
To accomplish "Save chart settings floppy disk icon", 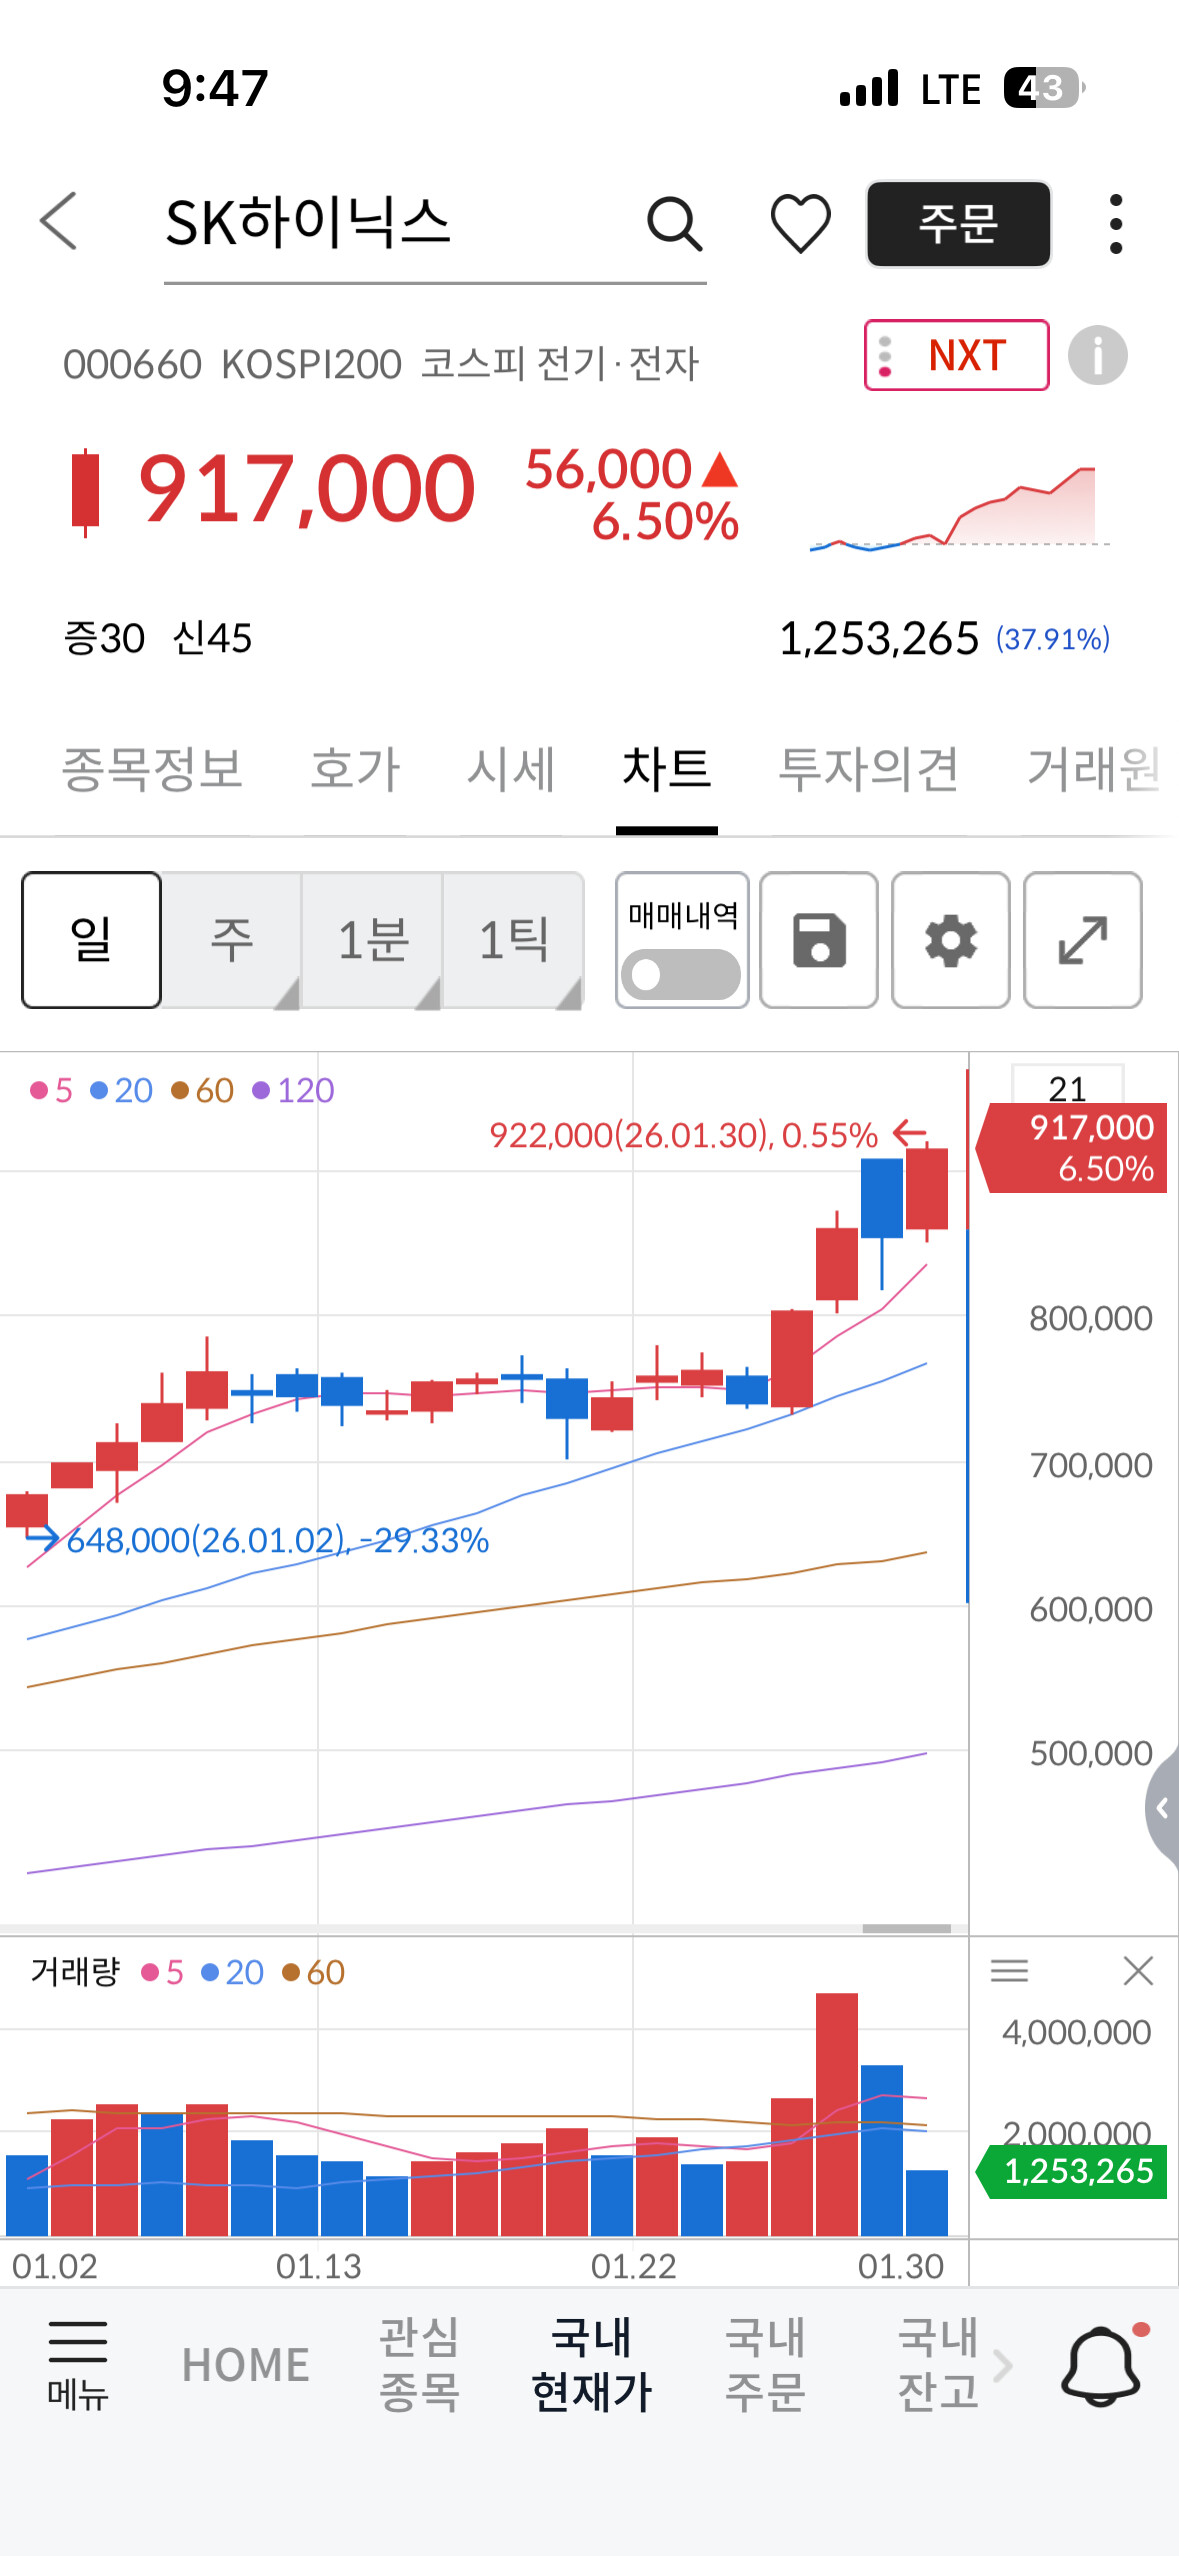I will click(819, 940).
